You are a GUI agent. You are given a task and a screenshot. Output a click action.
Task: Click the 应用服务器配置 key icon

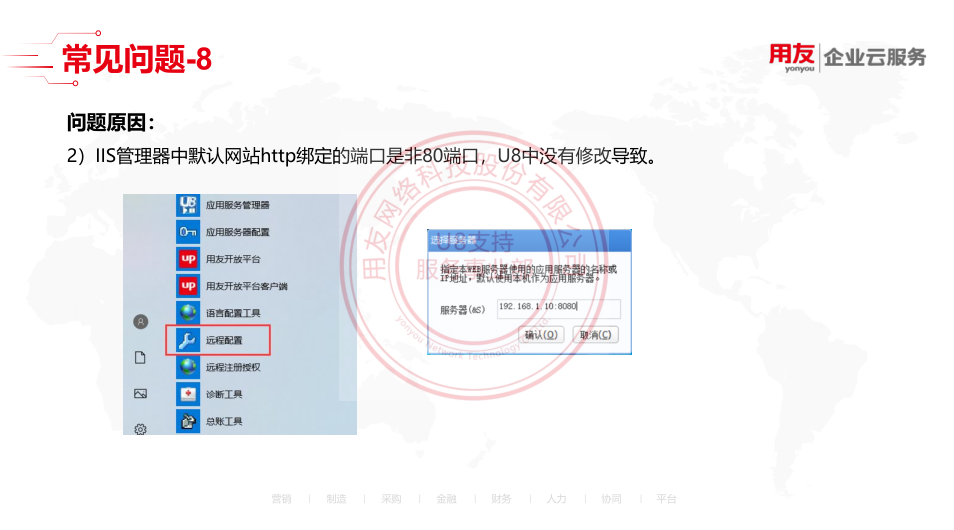pos(188,232)
